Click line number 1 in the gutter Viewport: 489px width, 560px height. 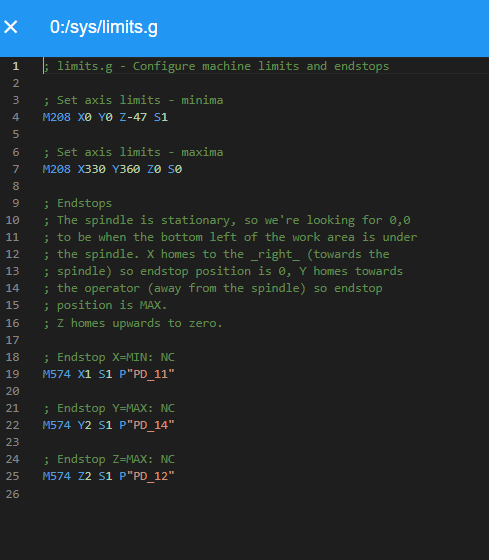[x=16, y=66]
